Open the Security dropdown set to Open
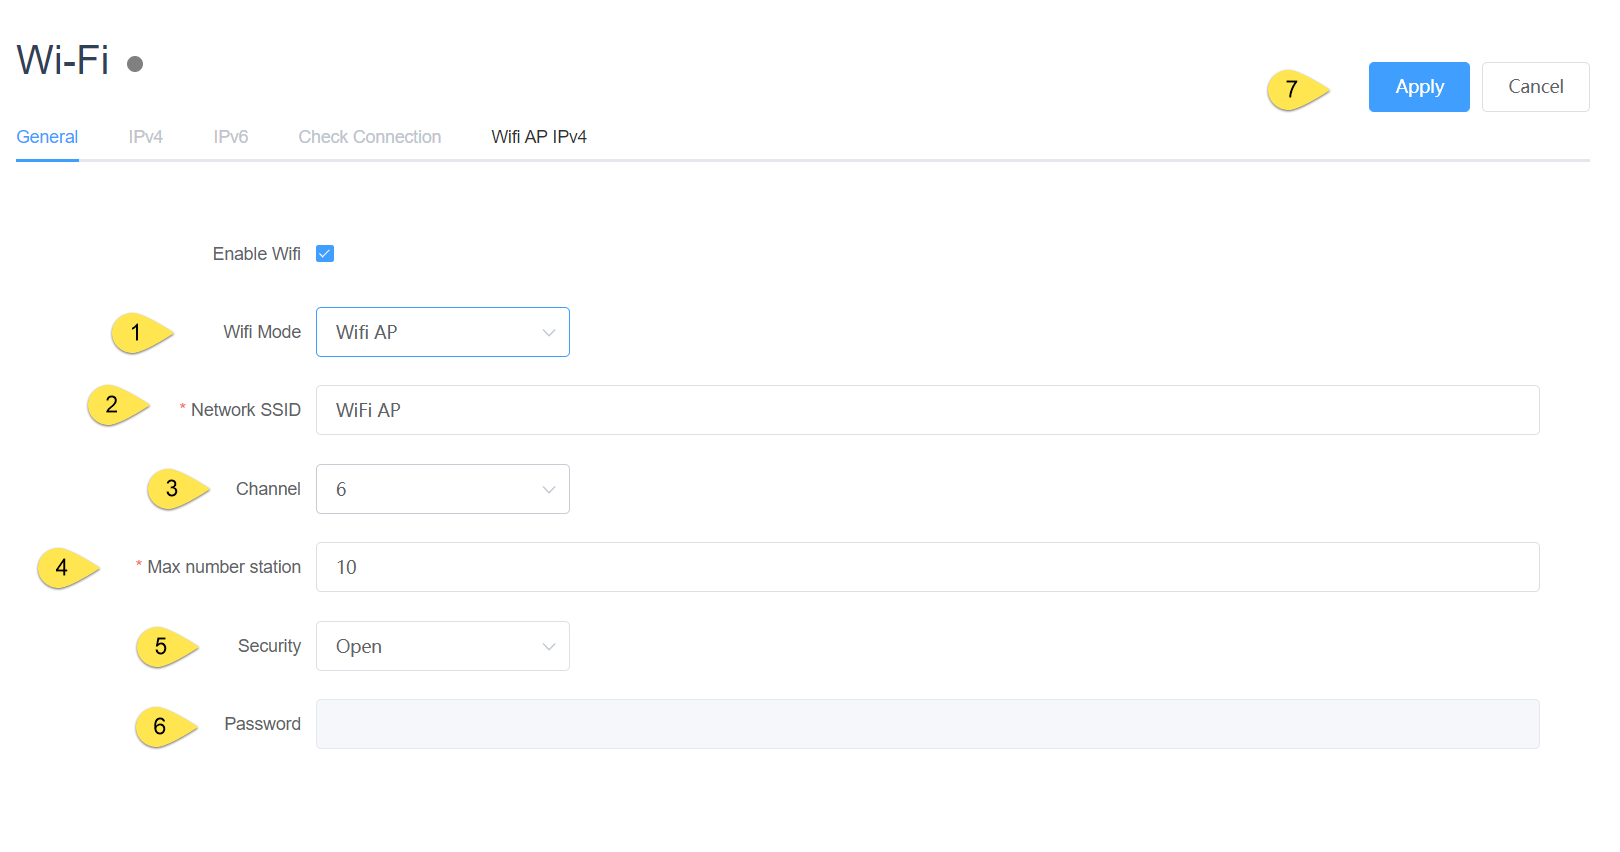 (x=442, y=646)
